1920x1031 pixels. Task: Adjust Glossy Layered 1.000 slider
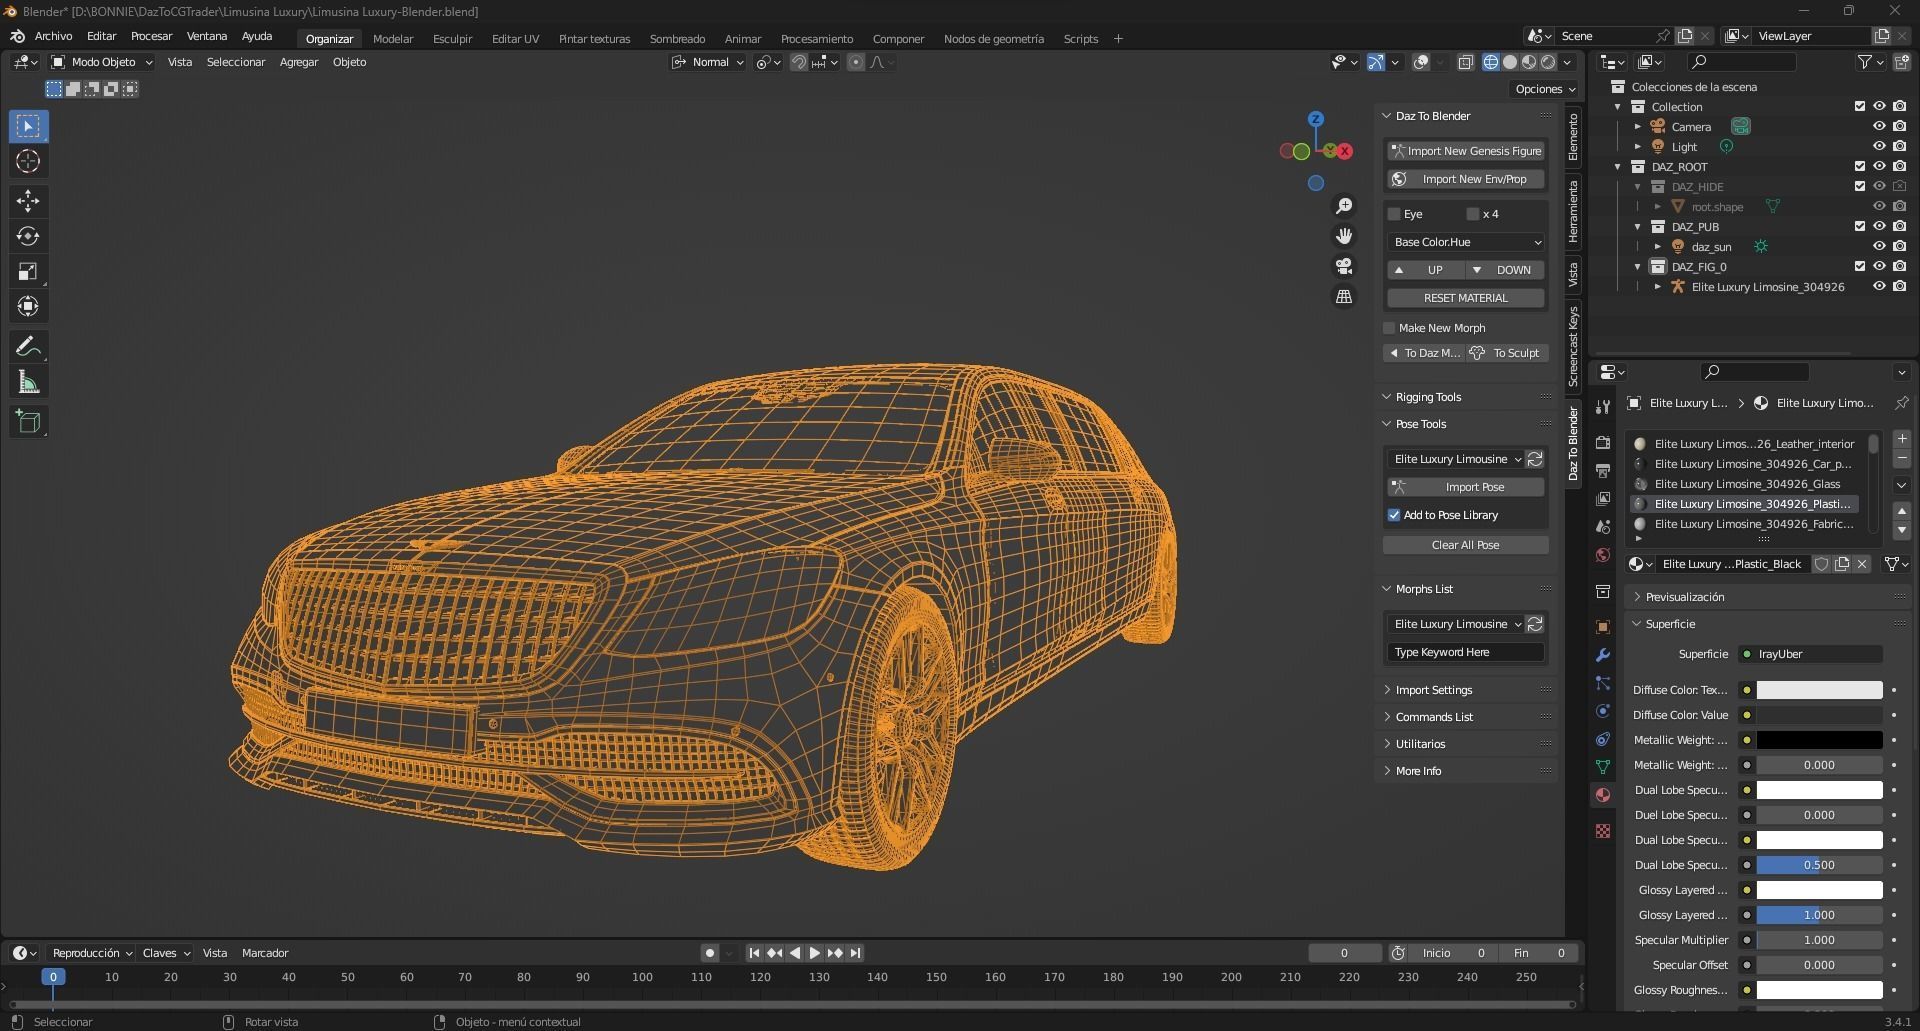tap(1819, 915)
